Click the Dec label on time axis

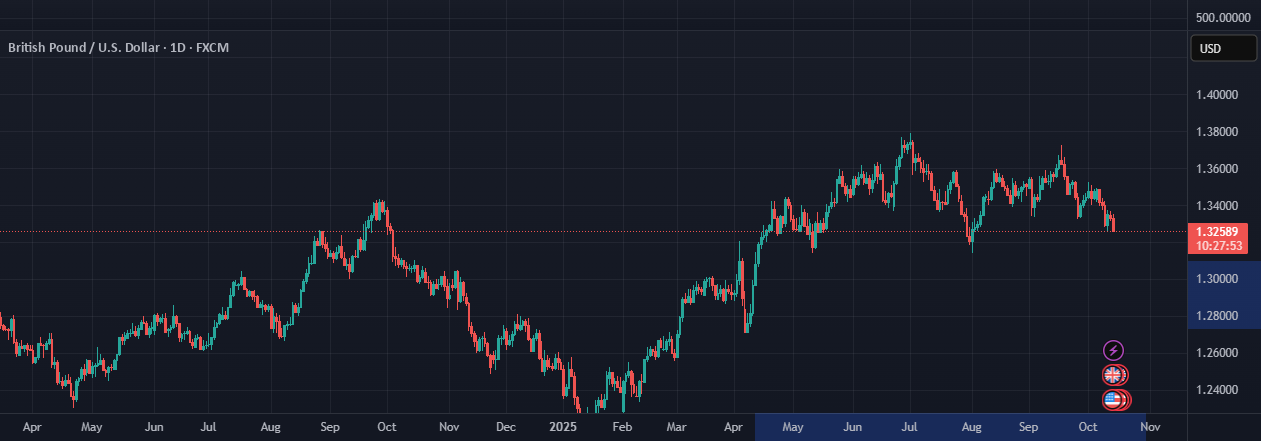pyautogui.click(x=505, y=427)
